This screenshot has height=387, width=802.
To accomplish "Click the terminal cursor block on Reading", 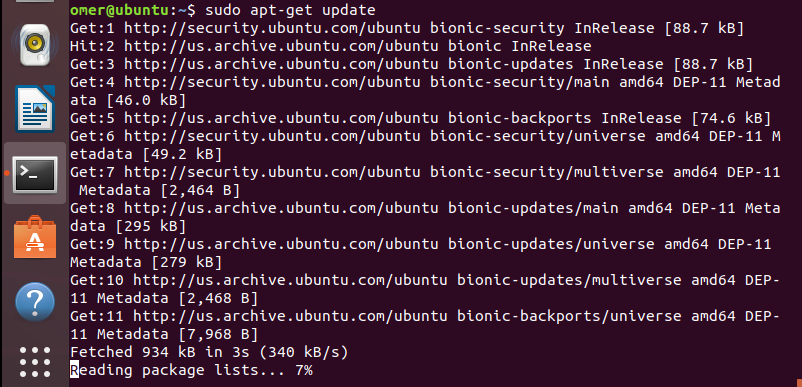I will click(x=74, y=370).
